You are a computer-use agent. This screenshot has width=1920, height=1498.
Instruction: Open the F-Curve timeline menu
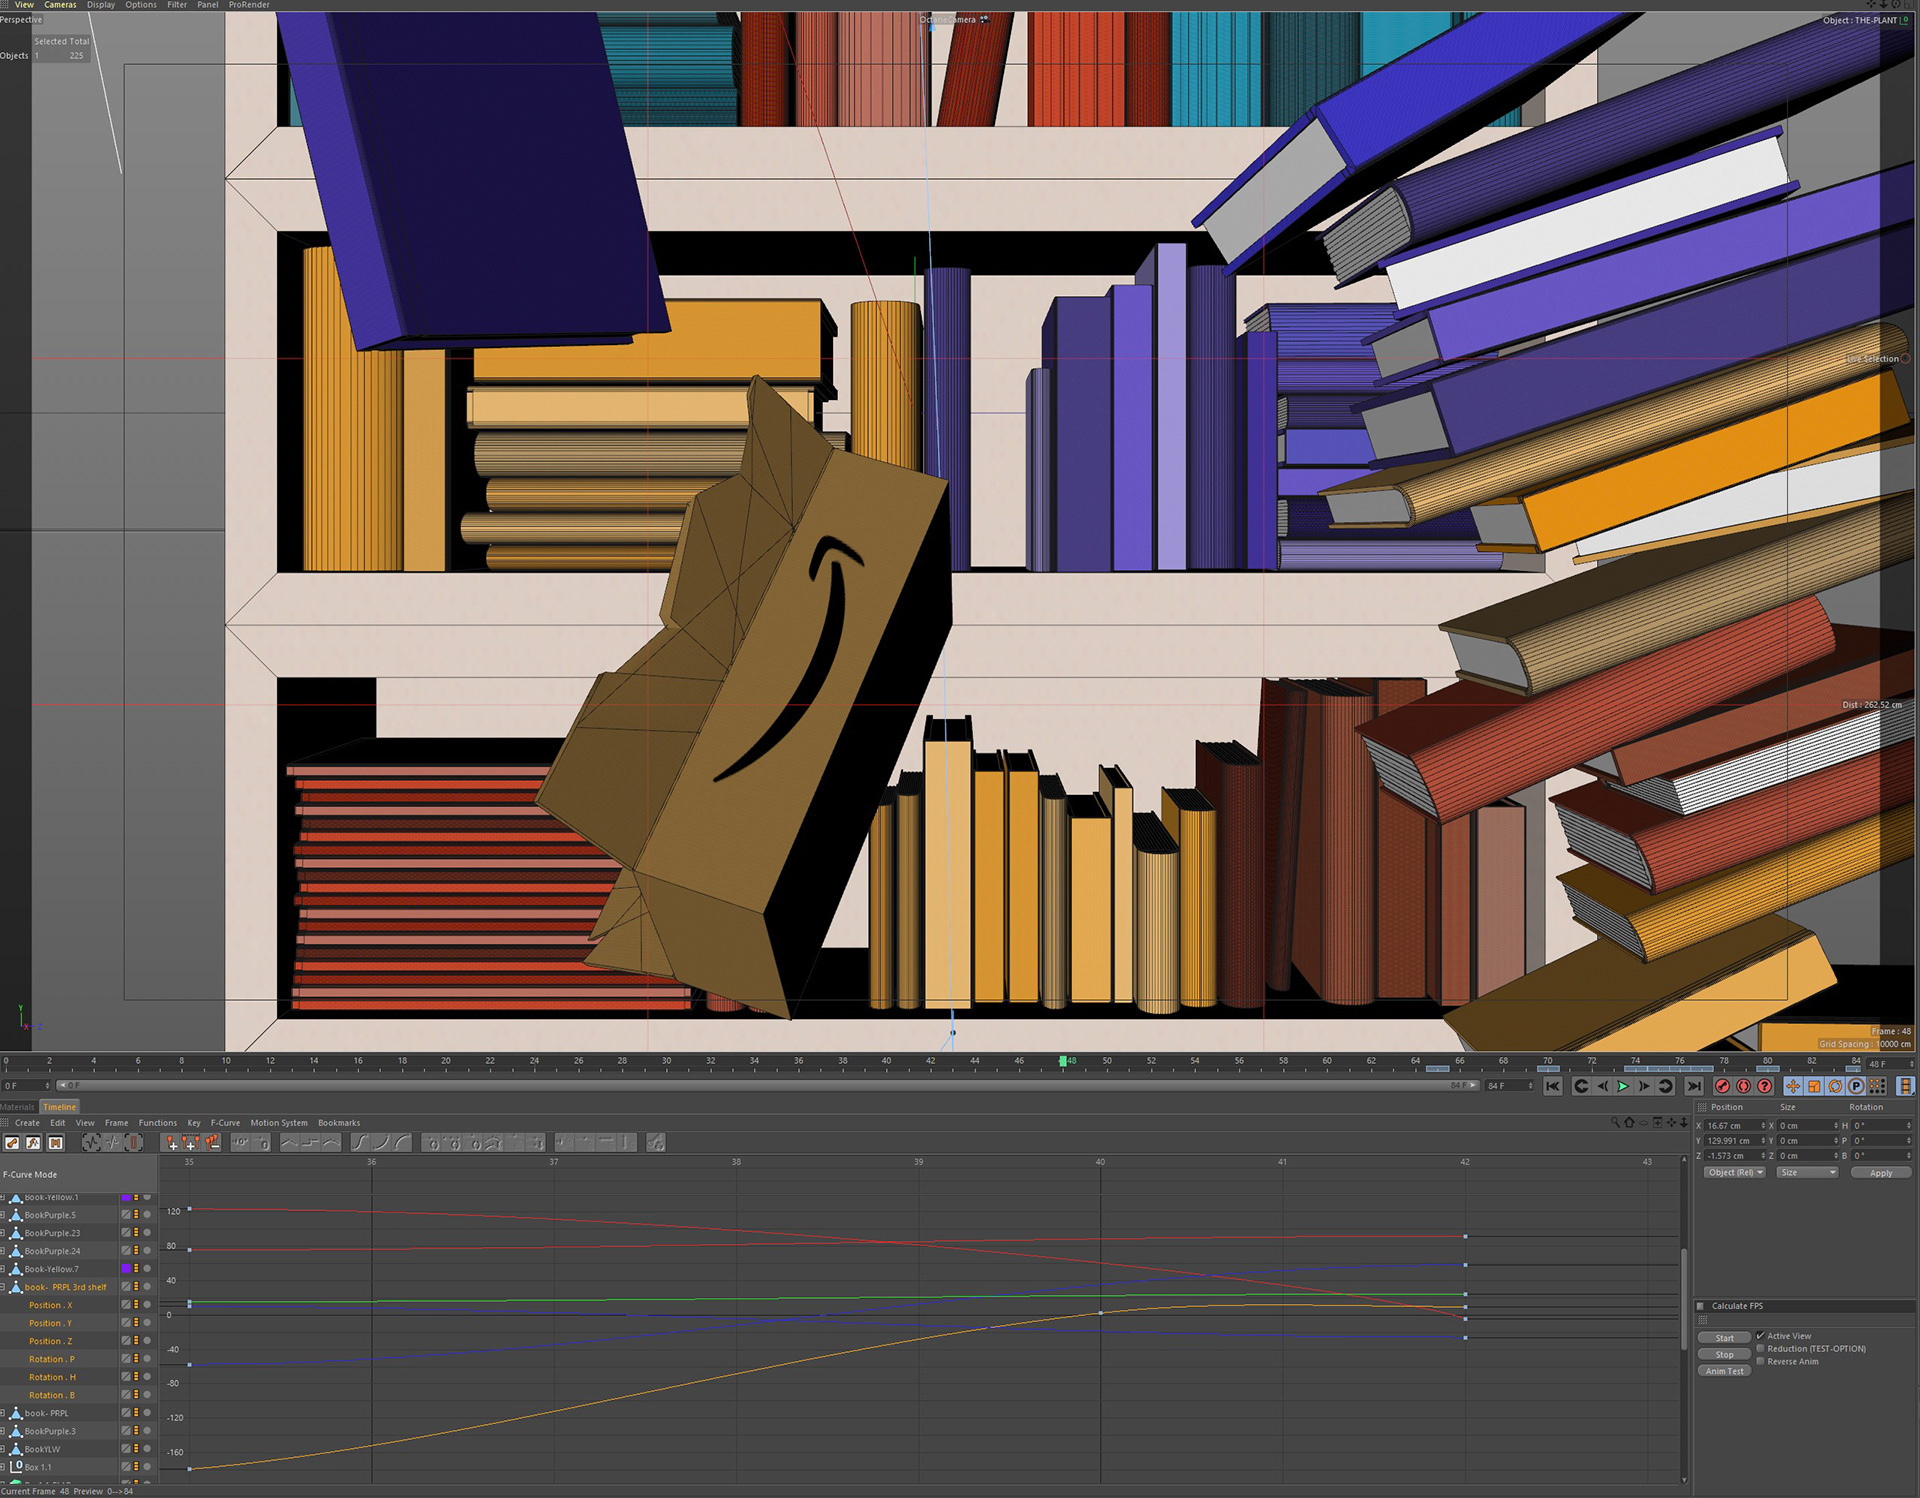tap(225, 1123)
